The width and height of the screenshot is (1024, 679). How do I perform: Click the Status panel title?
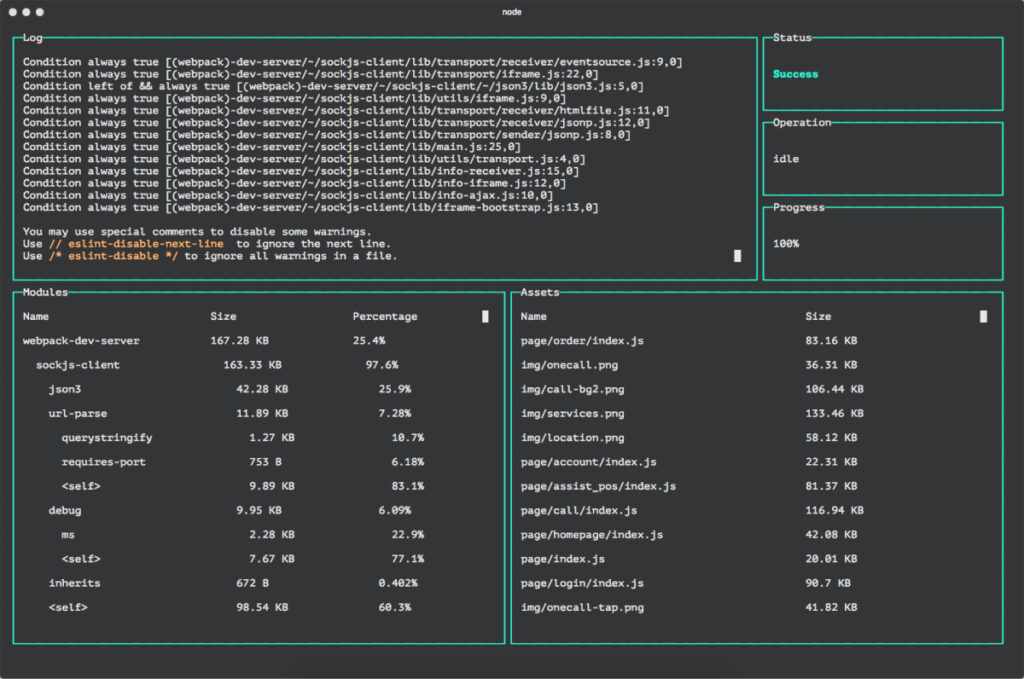792,38
